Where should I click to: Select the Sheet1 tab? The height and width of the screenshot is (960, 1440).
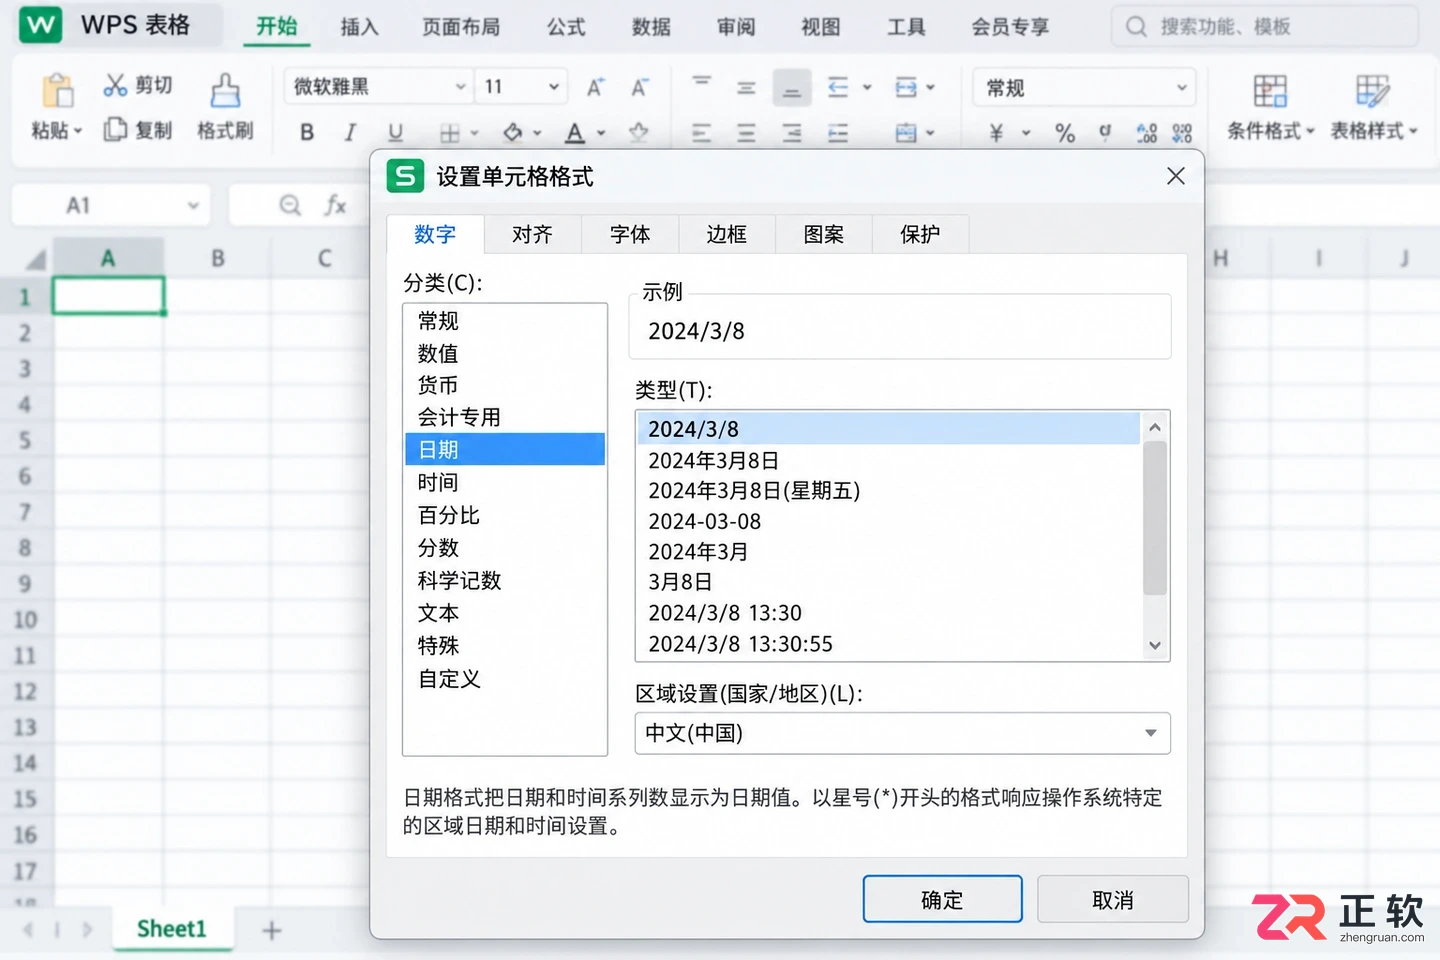(x=172, y=929)
